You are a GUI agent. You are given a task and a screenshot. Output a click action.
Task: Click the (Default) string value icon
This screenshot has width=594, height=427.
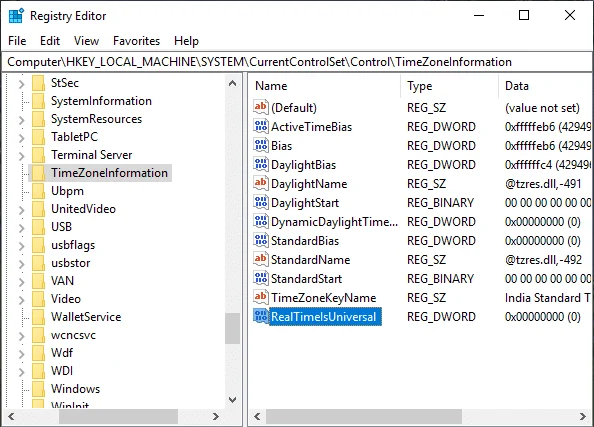click(261, 107)
